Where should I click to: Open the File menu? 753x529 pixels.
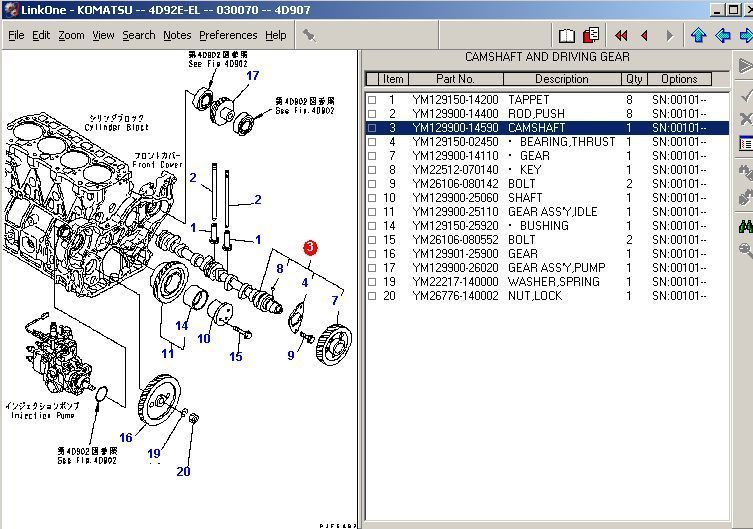16,36
